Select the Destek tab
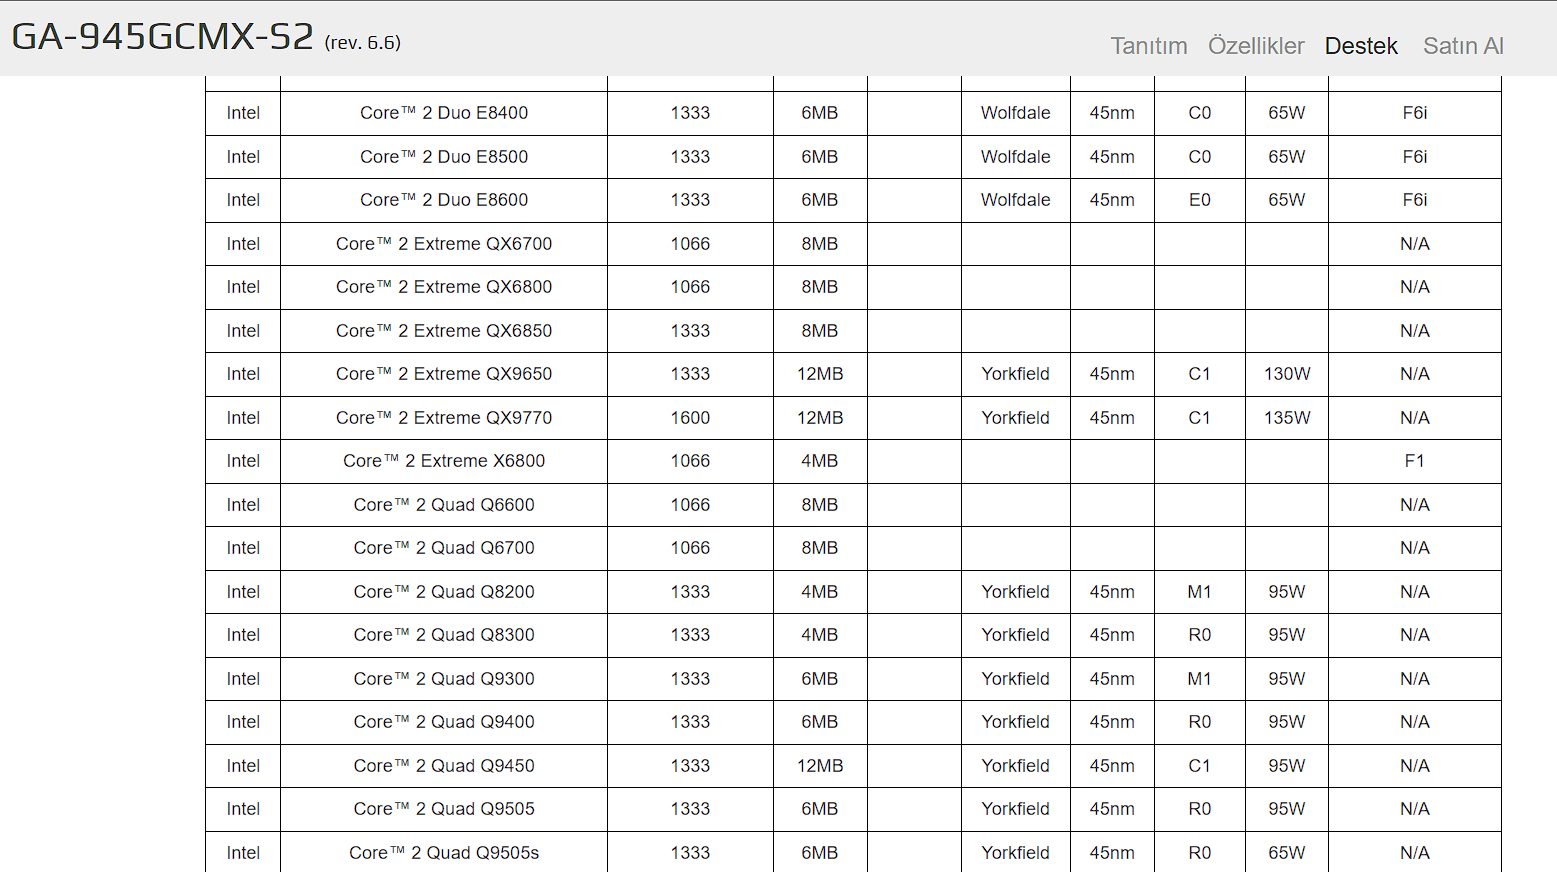Viewport: 1557px width, 872px height. 1361,46
